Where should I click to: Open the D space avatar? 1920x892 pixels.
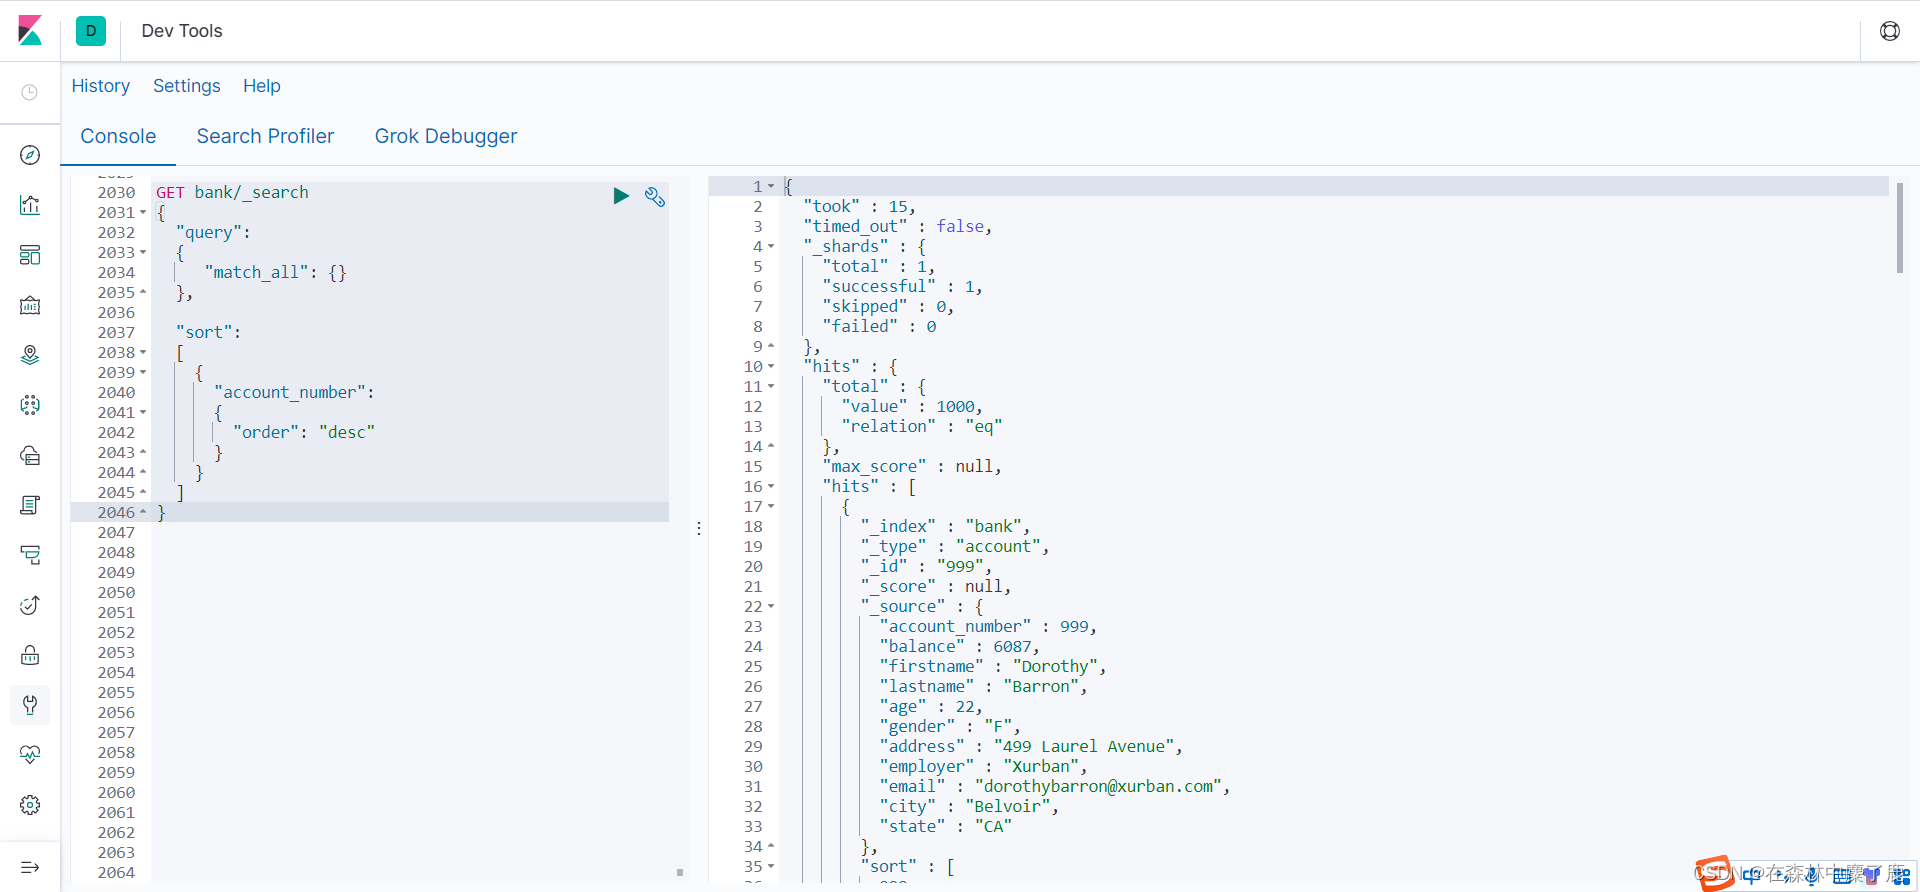point(91,30)
